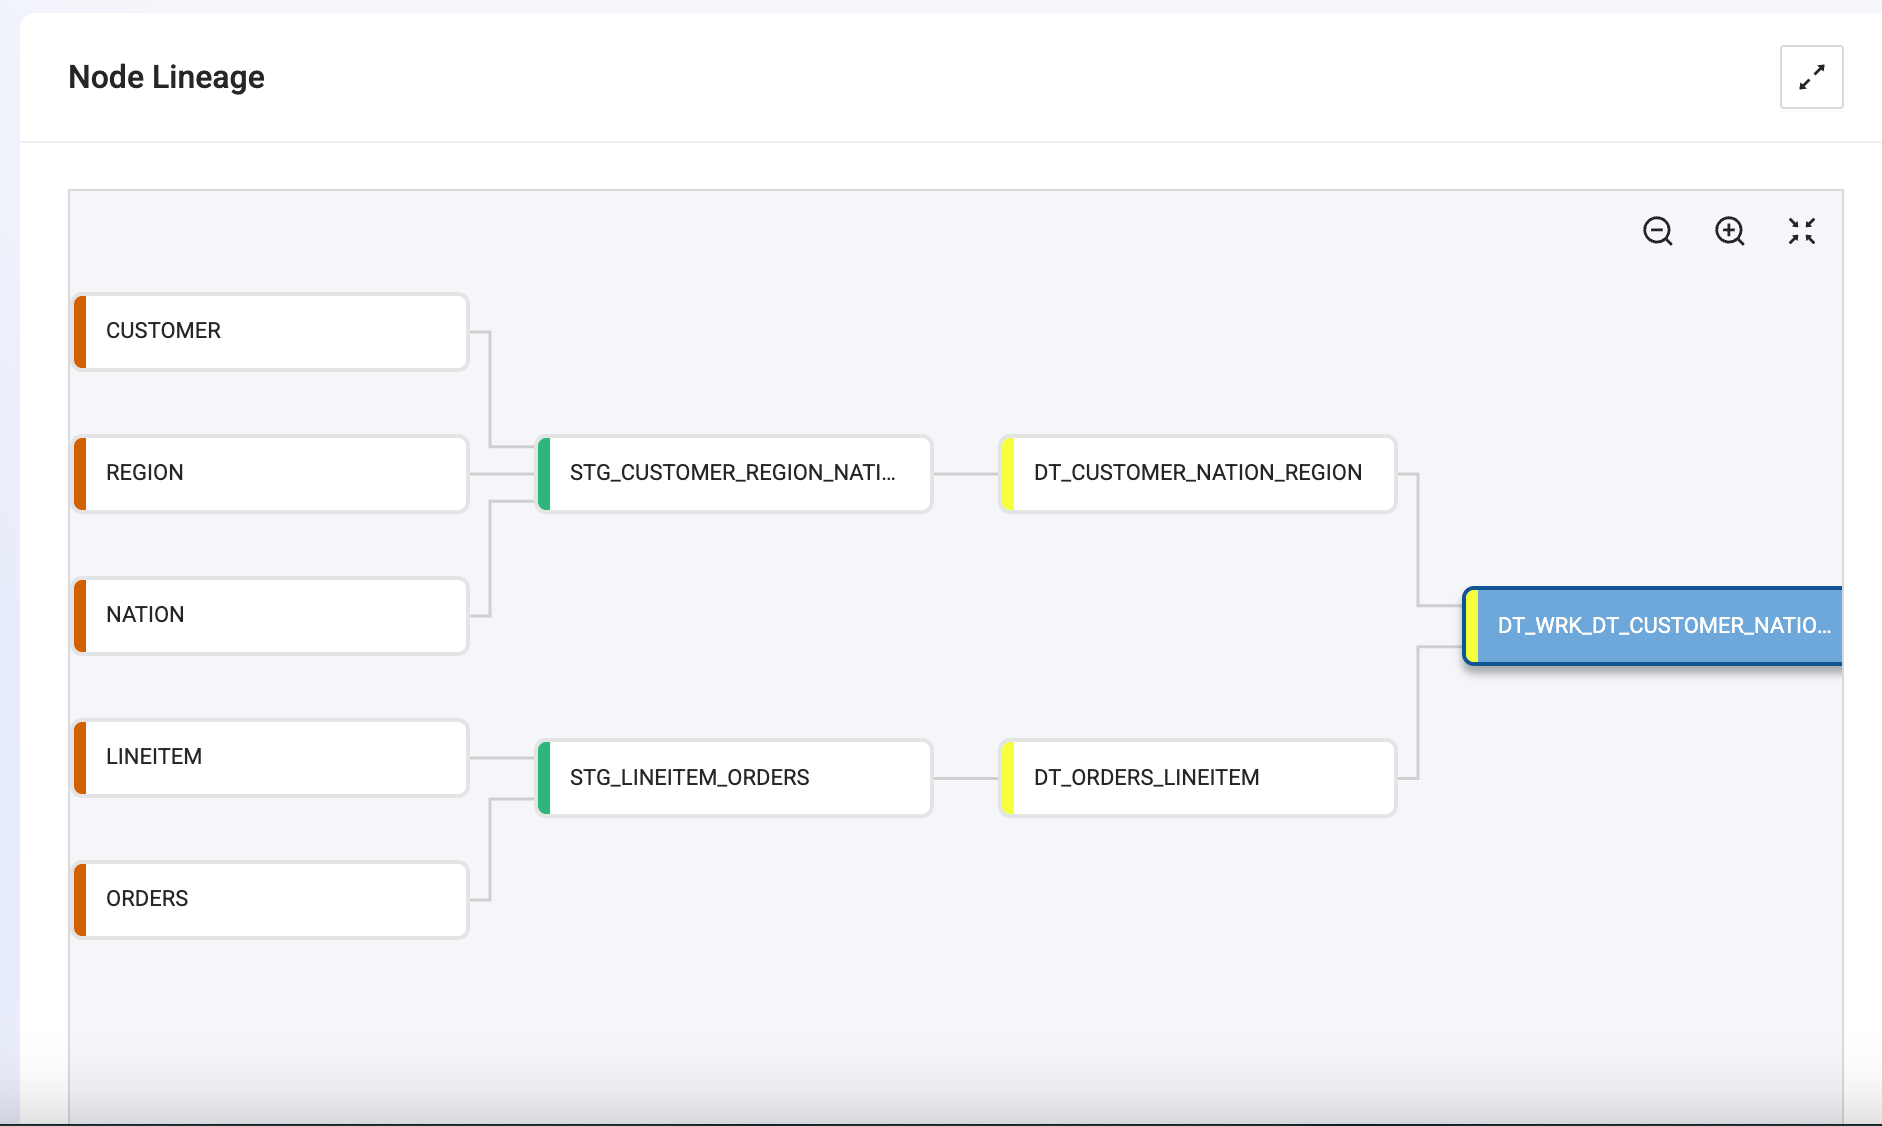Click orange color bar on CUSTOMER node
The image size is (1882, 1126).
click(80, 331)
